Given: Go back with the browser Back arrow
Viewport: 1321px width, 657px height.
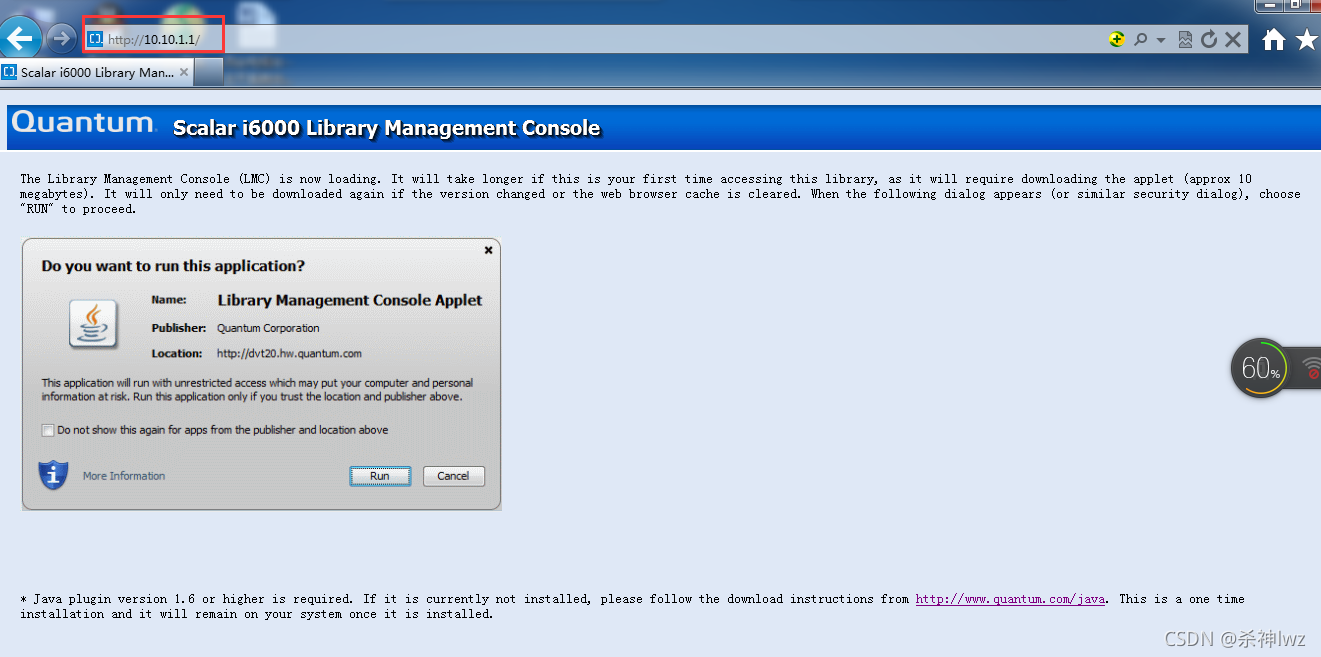Looking at the screenshot, I should [x=20, y=39].
